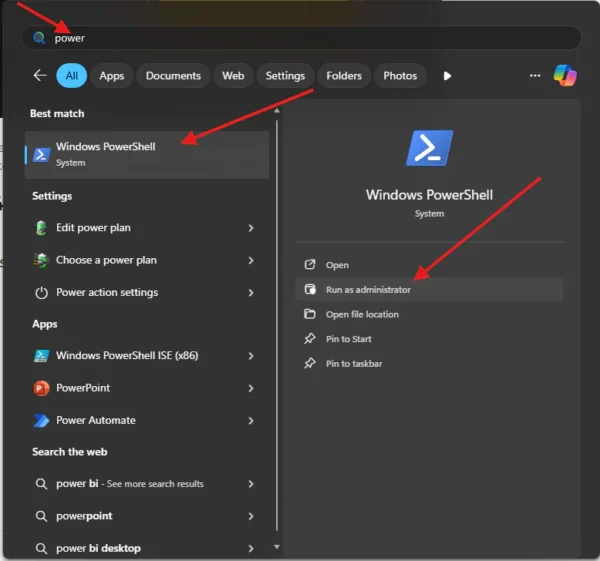600x561 pixels.
Task: Choose Pin to taskbar
Action: (x=429, y=364)
